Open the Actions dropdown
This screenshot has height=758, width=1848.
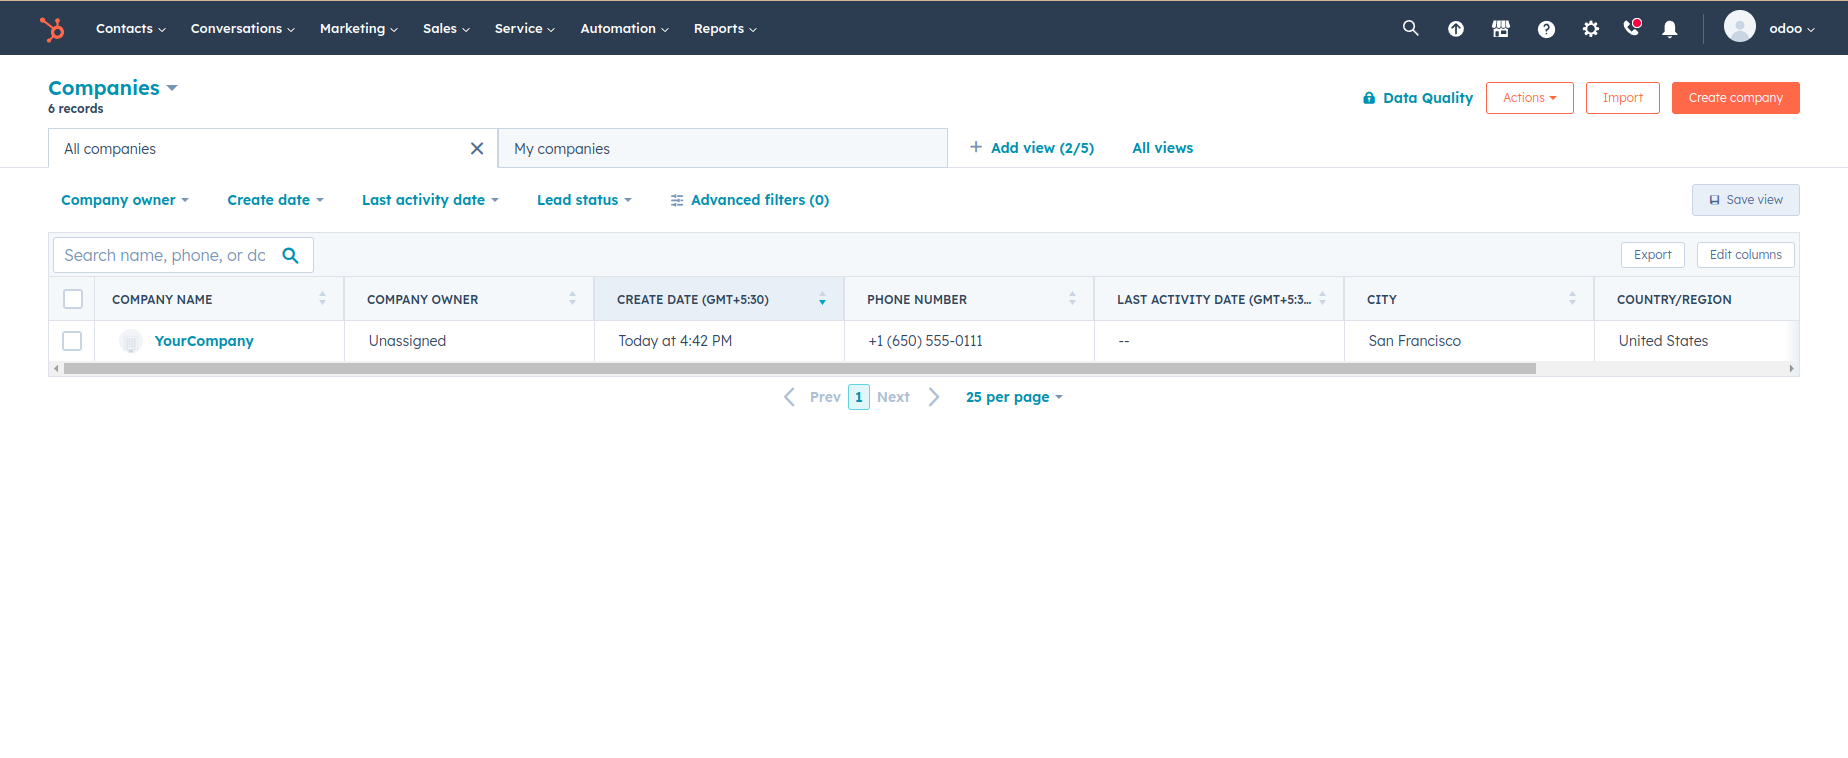[1530, 98]
